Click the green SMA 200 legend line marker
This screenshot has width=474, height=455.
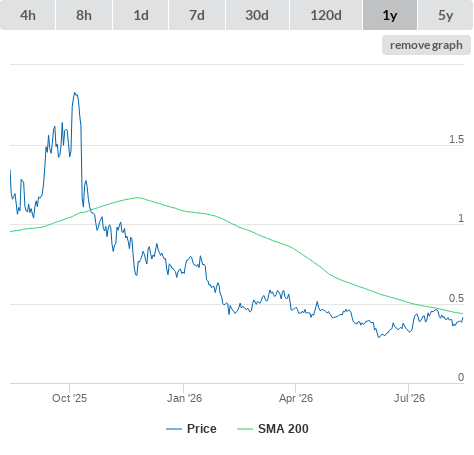tap(245, 429)
